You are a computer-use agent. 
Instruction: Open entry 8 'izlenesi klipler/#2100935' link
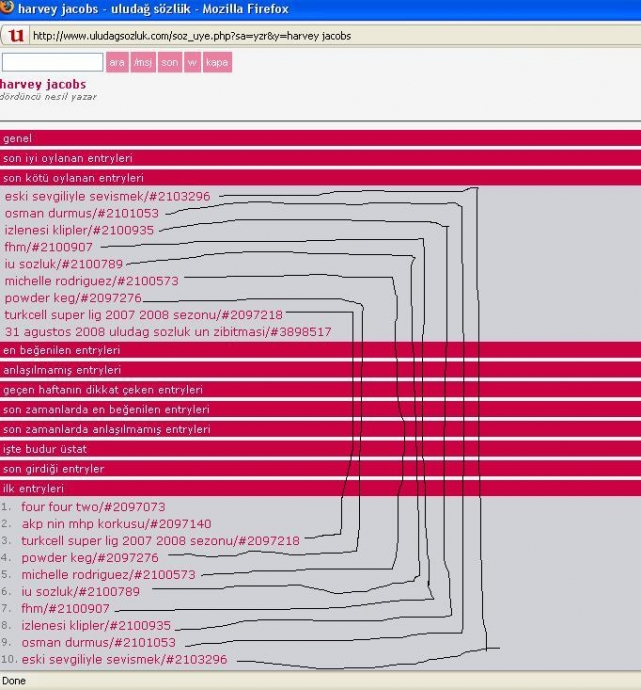tap(96, 626)
